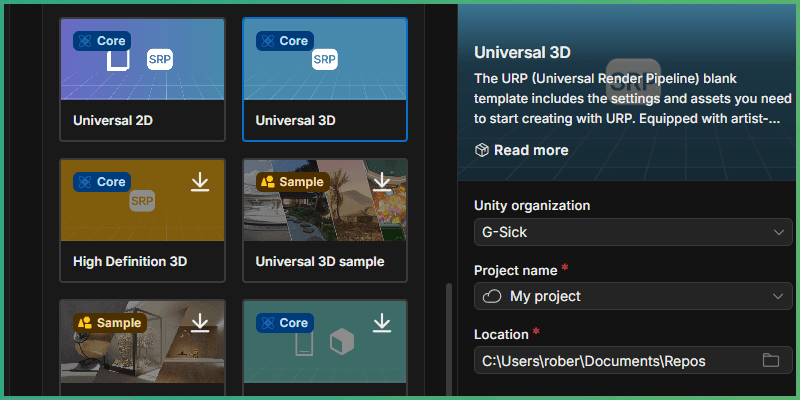Choose the Universal 3D template label
The image size is (800, 400).
click(296, 120)
